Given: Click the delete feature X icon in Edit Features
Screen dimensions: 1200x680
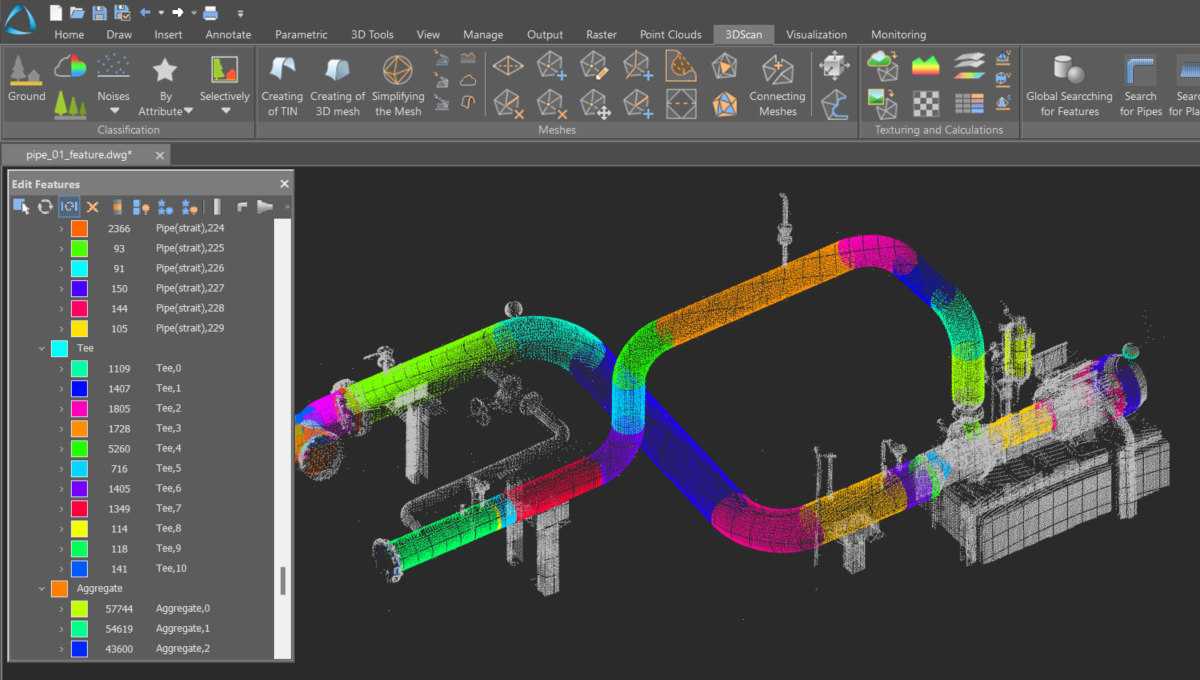Looking at the screenshot, I should (92, 206).
